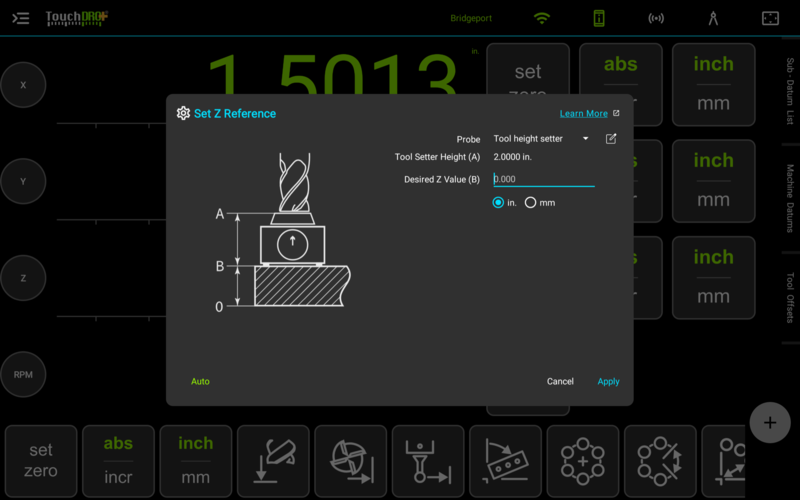Screen dimensions: 800x500
Task: Open the hole grid pattern function
Action: [723, 461]
